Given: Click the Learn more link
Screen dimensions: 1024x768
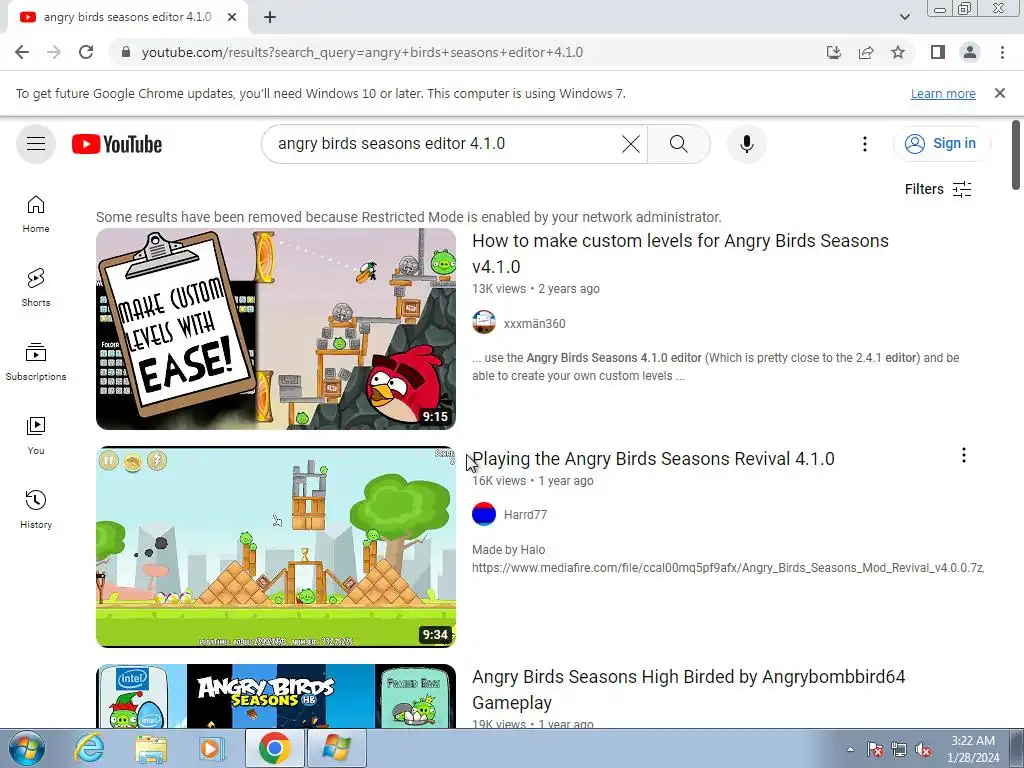Looking at the screenshot, I should coord(943,94).
